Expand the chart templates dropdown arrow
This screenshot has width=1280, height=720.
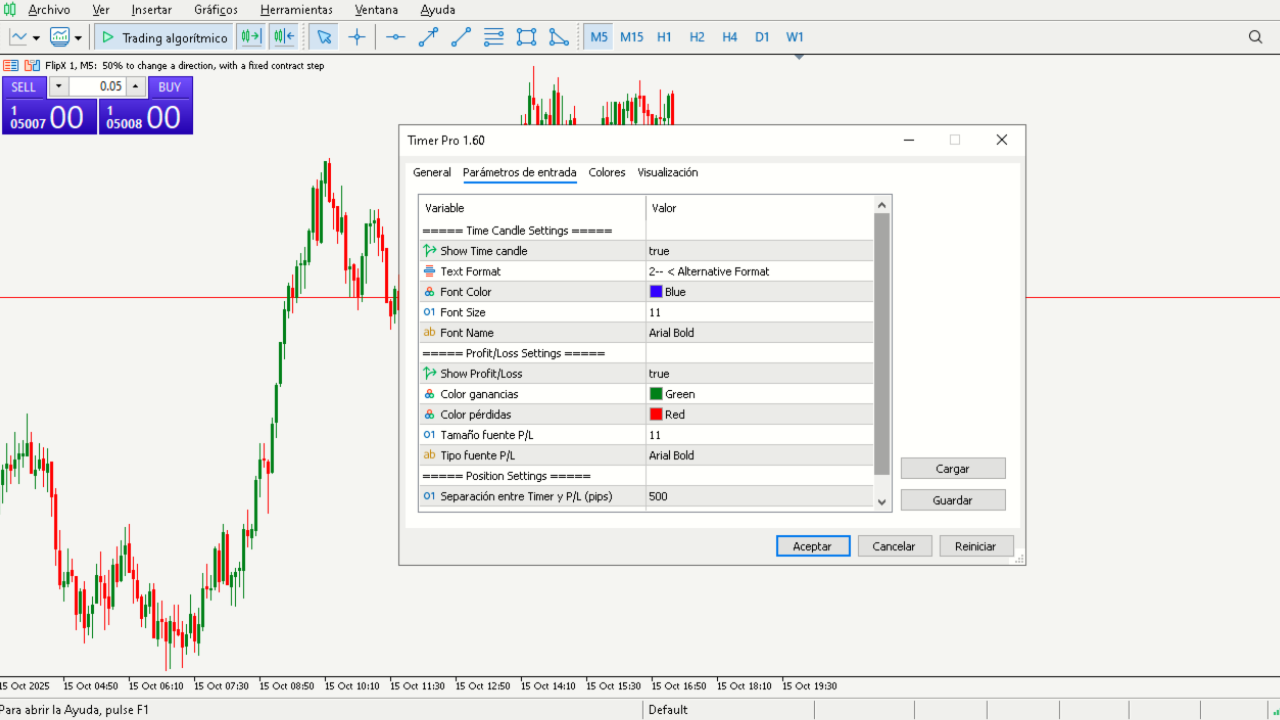click(78, 38)
